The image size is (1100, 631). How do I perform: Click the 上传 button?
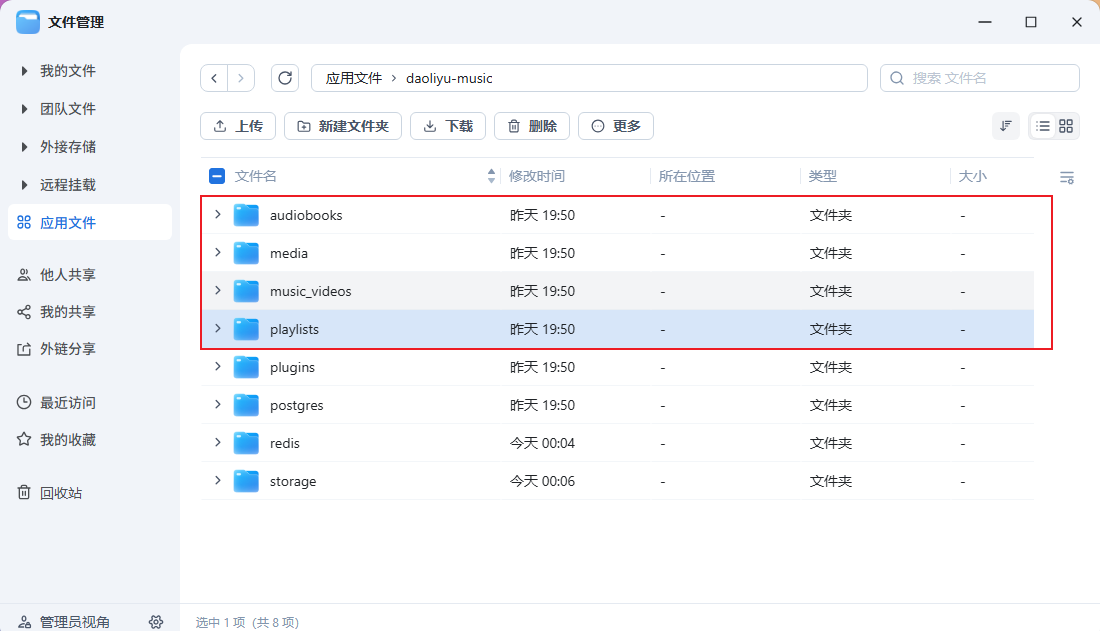[238, 126]
